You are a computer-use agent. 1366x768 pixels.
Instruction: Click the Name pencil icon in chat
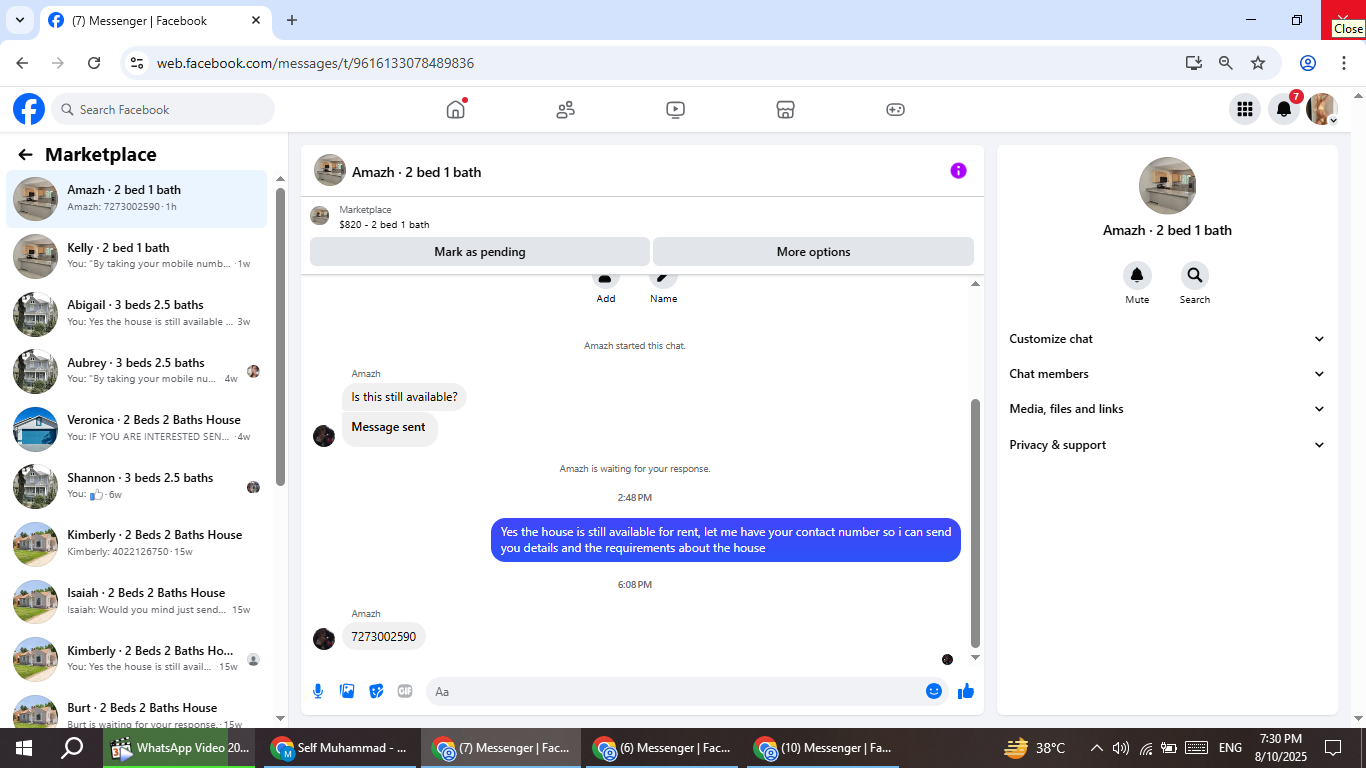tap(663, 279)
